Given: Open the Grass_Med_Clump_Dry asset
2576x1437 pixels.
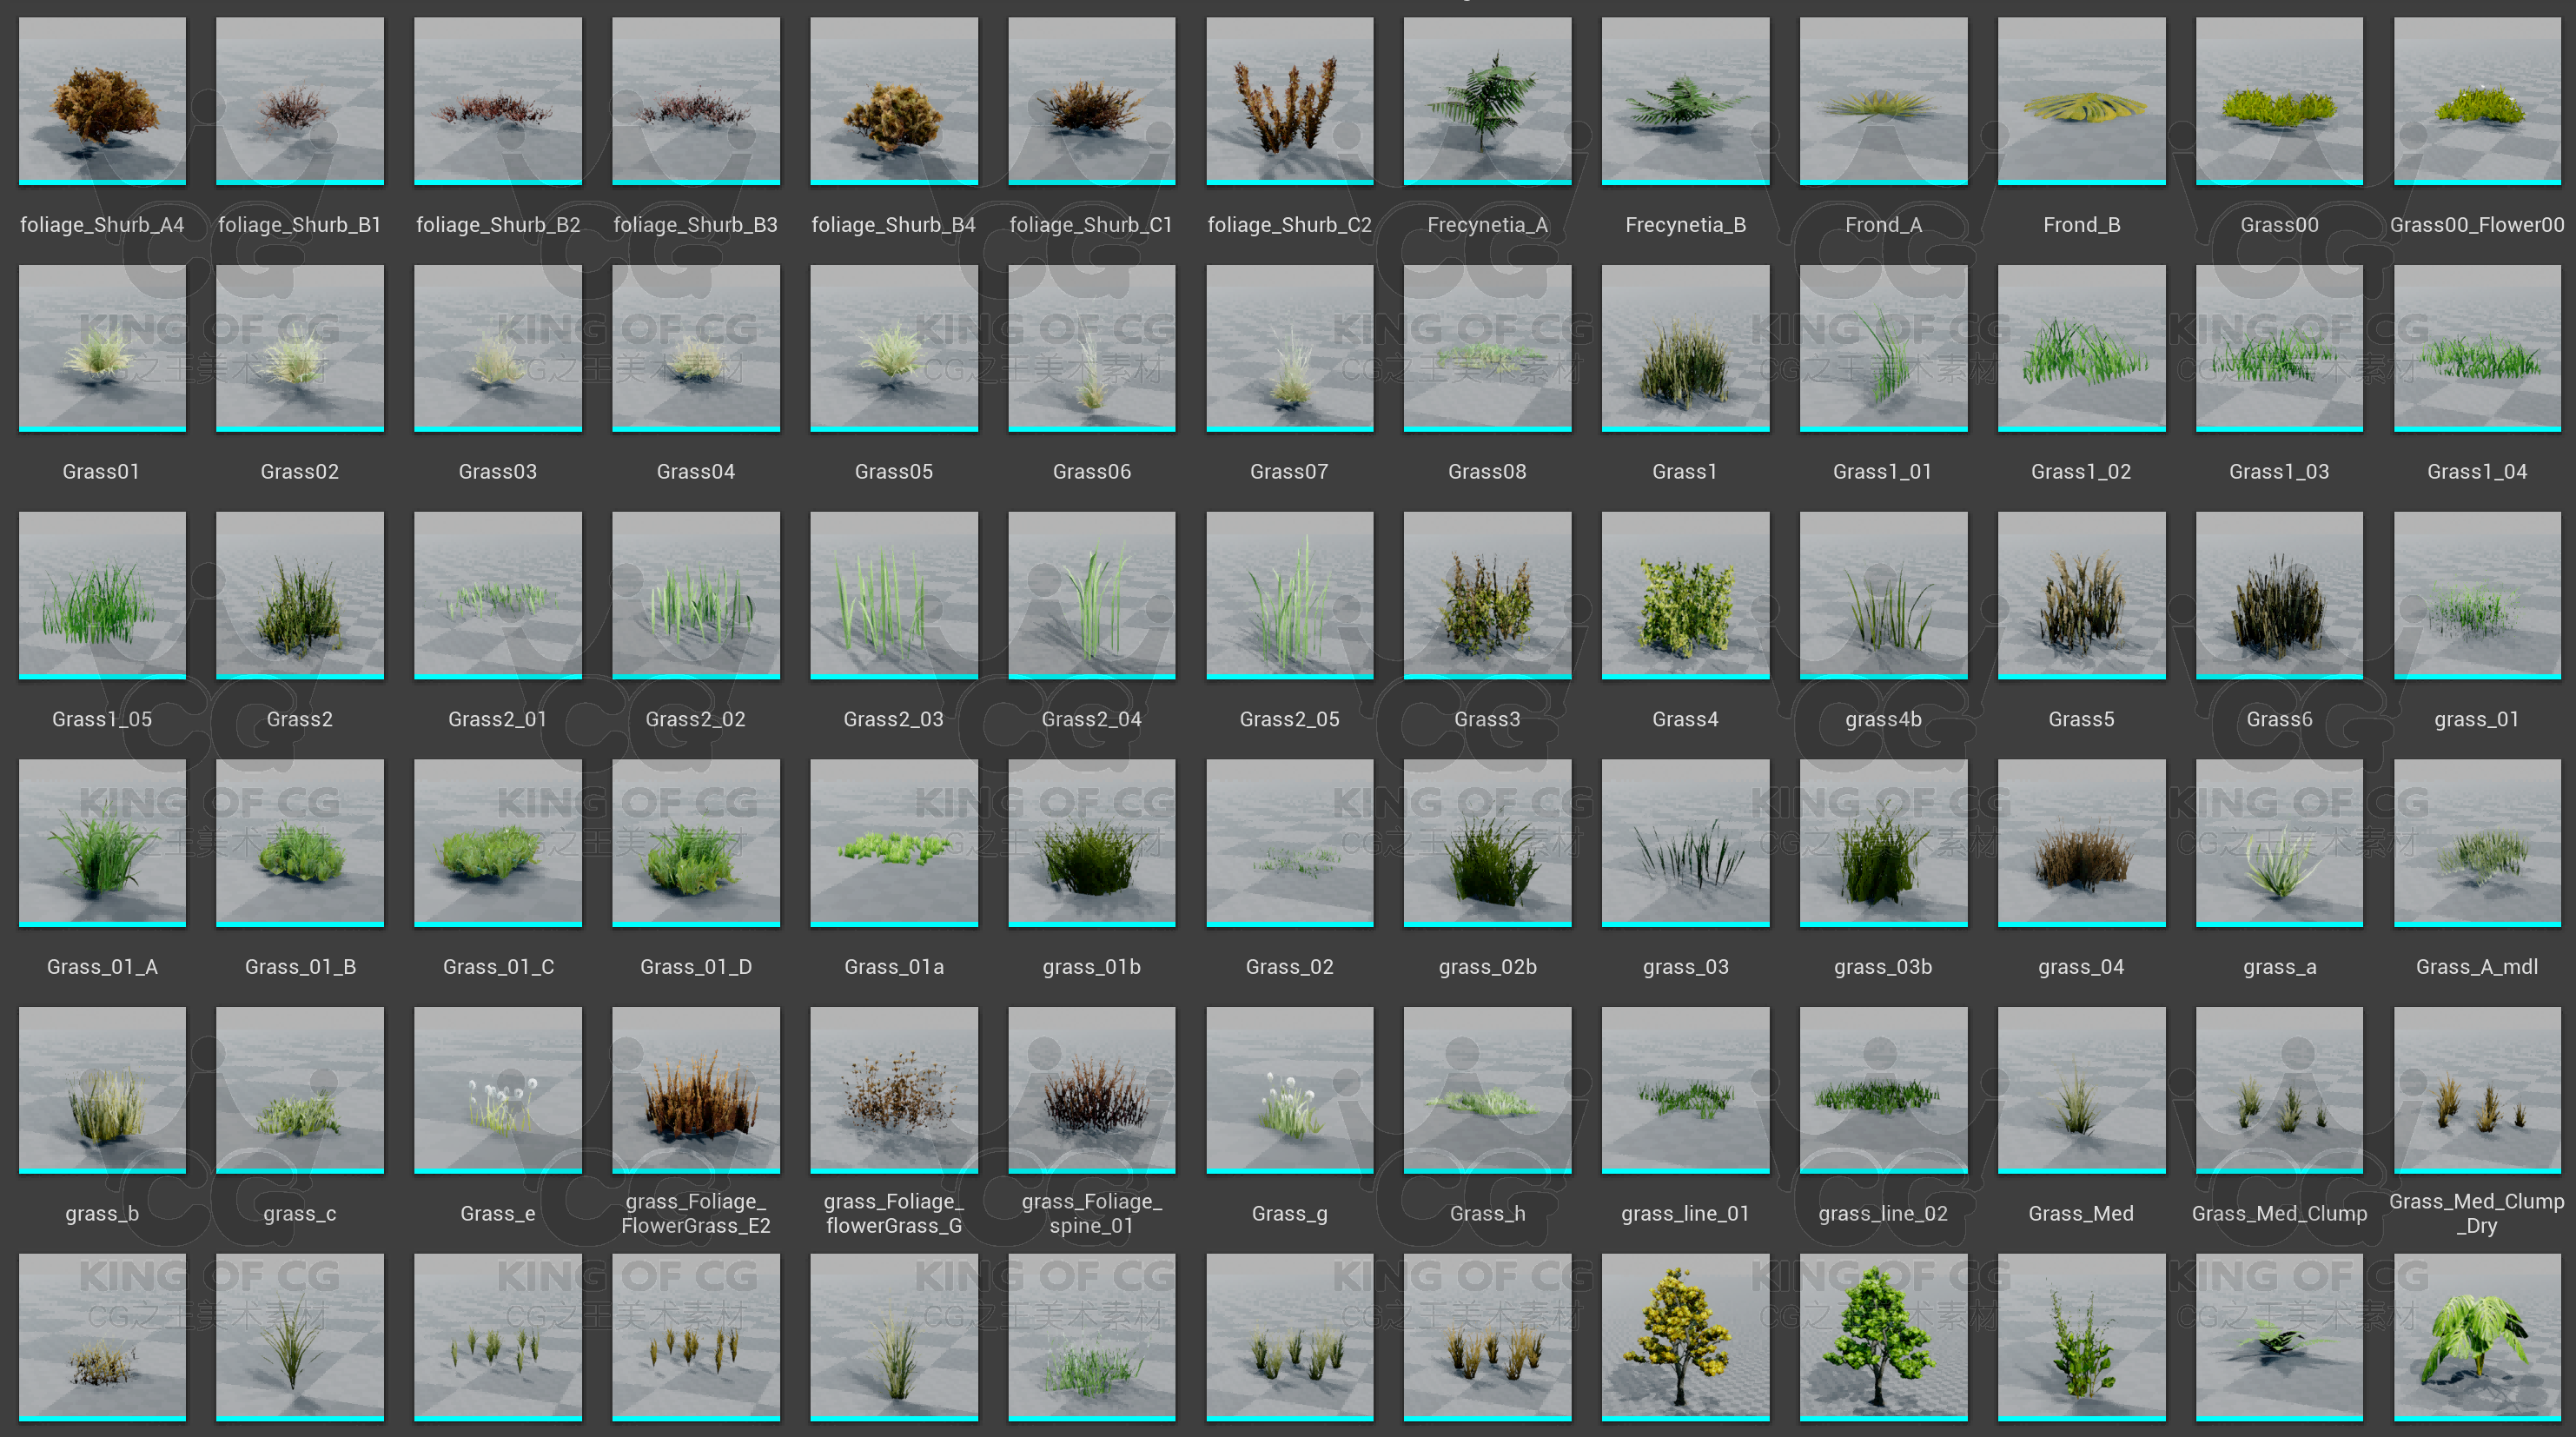Looking at the screenshot, I should coord(2477,1089).
